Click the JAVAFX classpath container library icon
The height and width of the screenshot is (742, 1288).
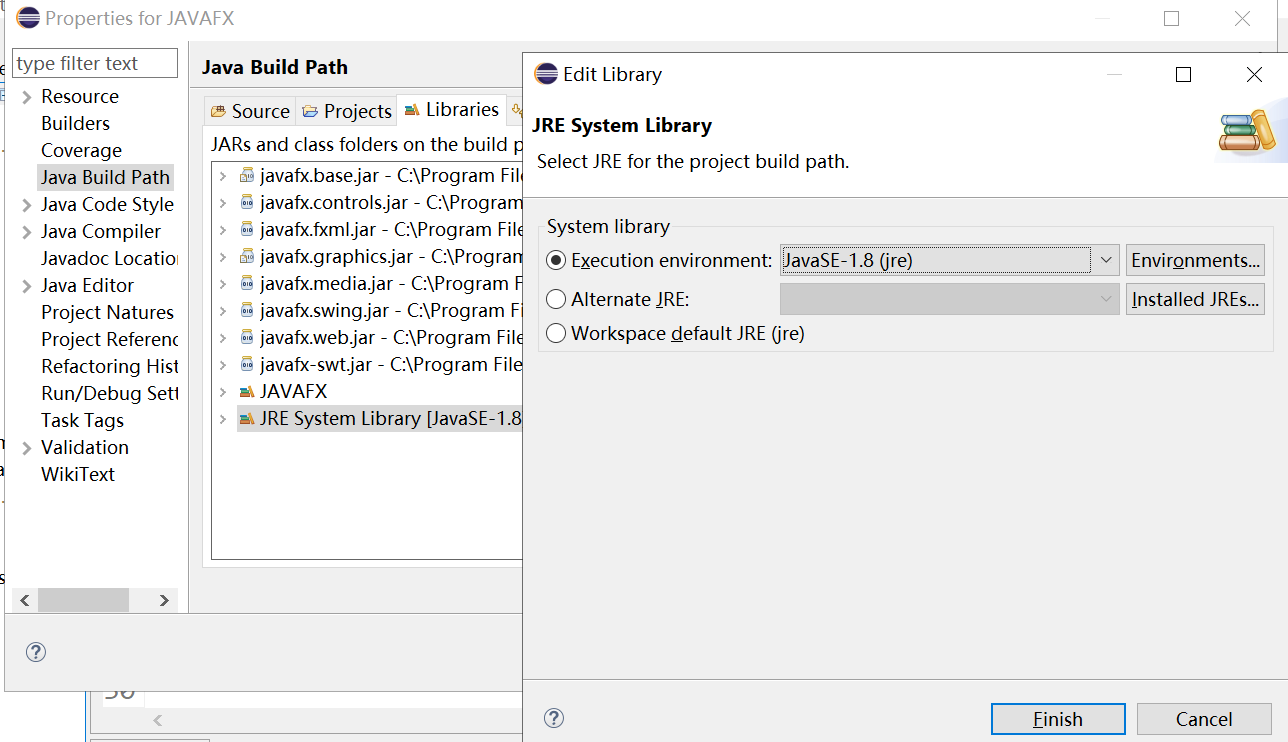(247, 391)
